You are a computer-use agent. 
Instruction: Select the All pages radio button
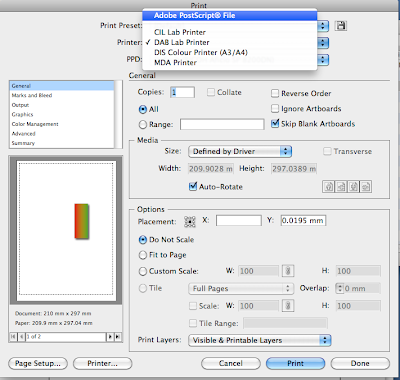click(143, 109)
